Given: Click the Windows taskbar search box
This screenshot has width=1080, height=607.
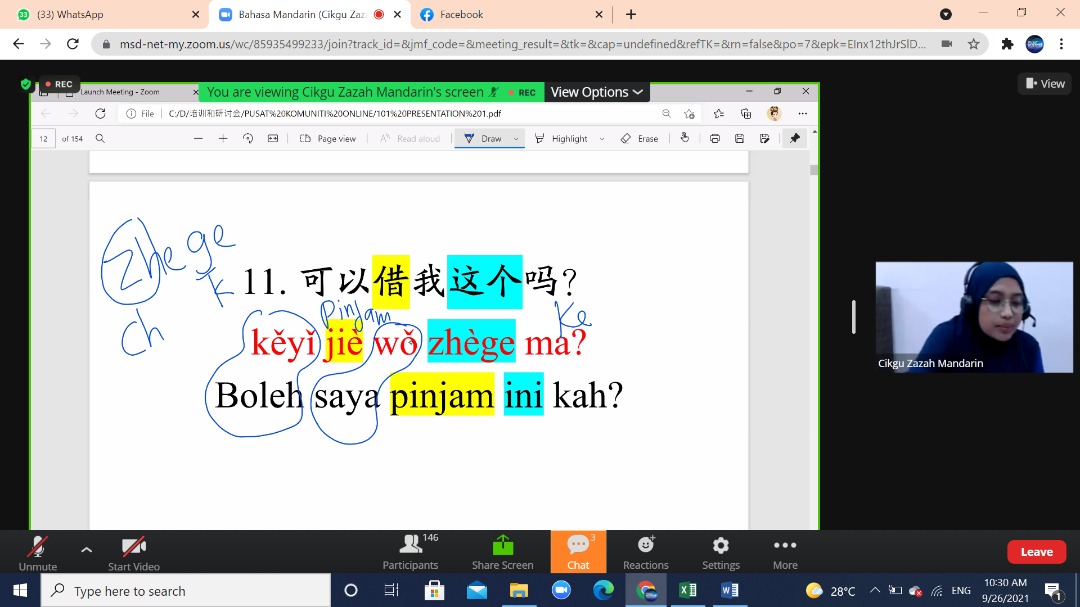Looking at the screenshot, I should (x=185, y=591).
